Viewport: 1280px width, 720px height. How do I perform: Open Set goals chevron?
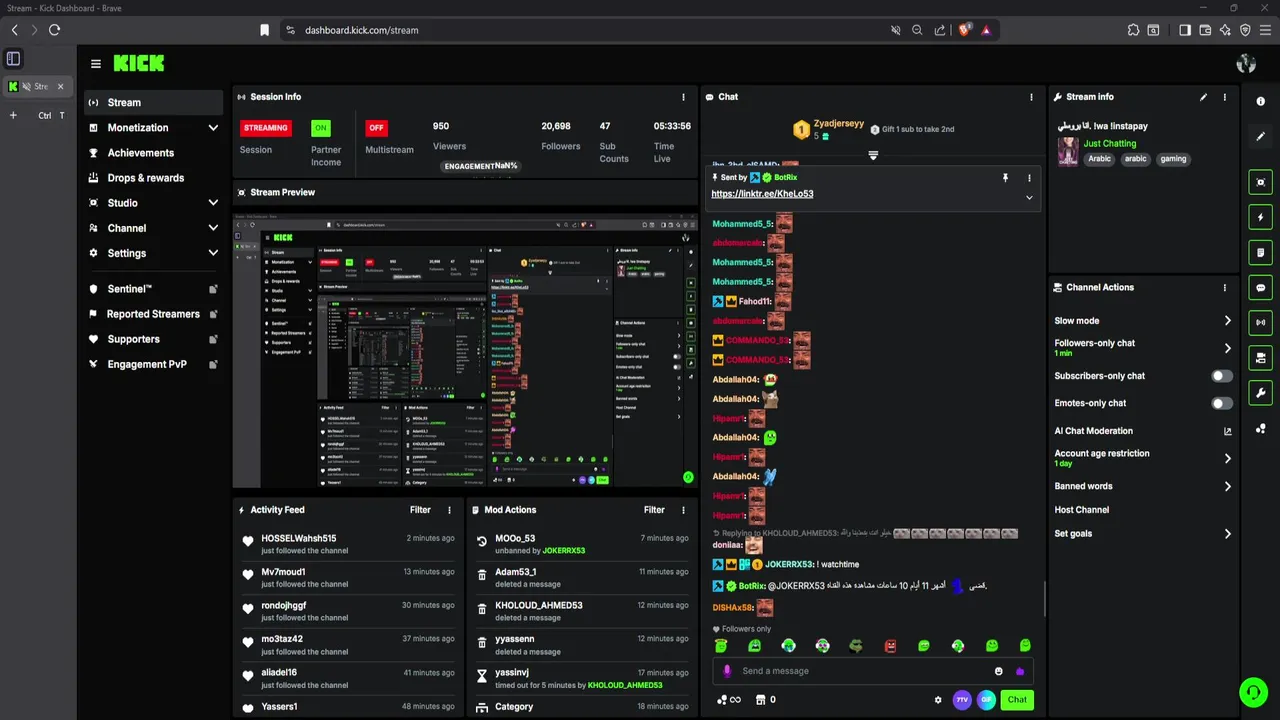coord(1227,534)
